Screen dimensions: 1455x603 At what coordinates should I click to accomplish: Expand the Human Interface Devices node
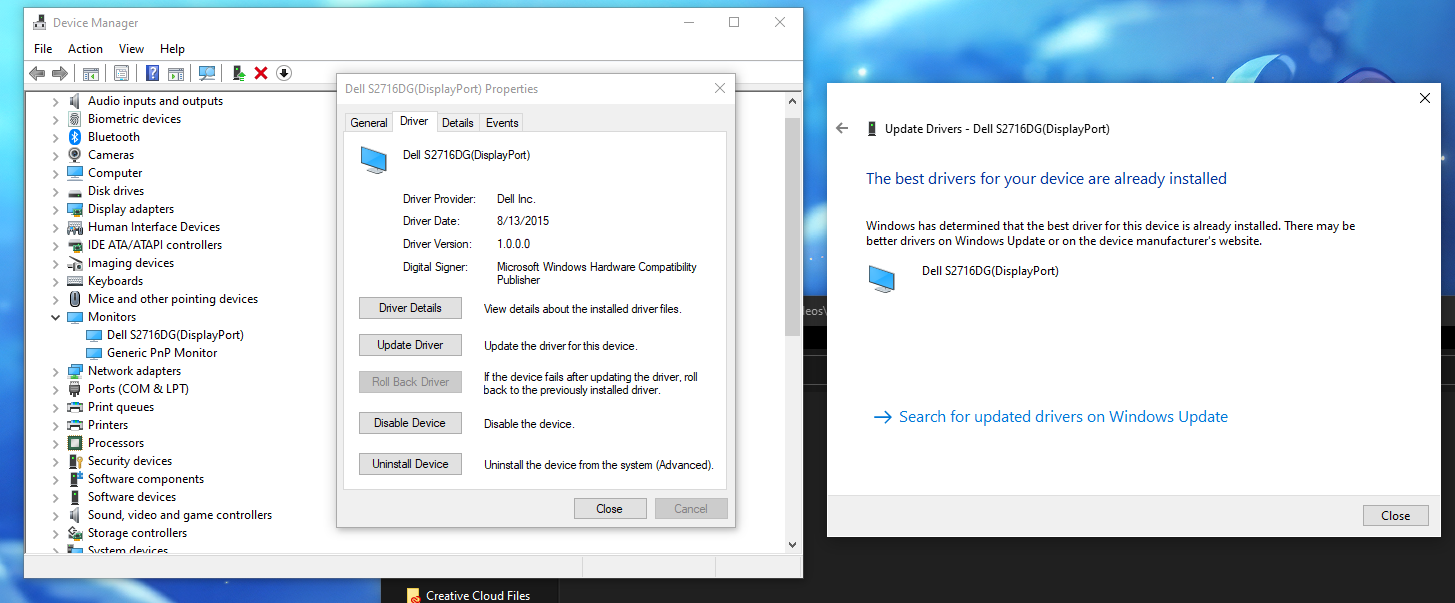[56, 227]
